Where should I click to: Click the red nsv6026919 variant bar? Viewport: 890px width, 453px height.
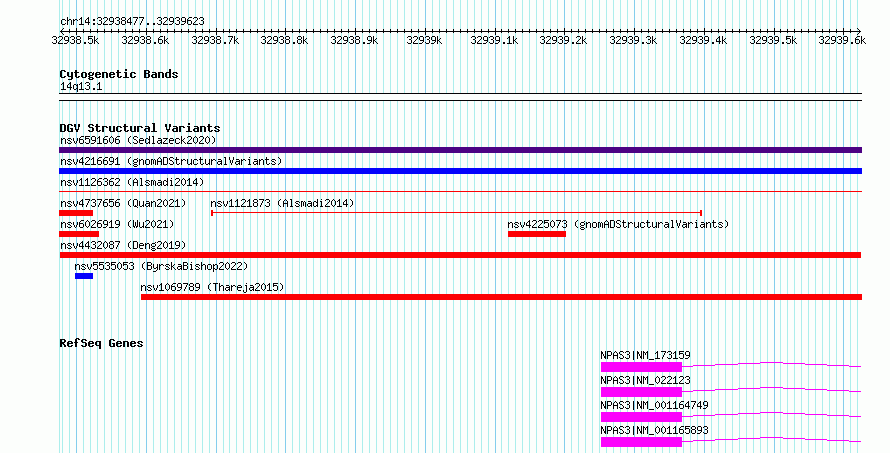[x=79, y=234]
